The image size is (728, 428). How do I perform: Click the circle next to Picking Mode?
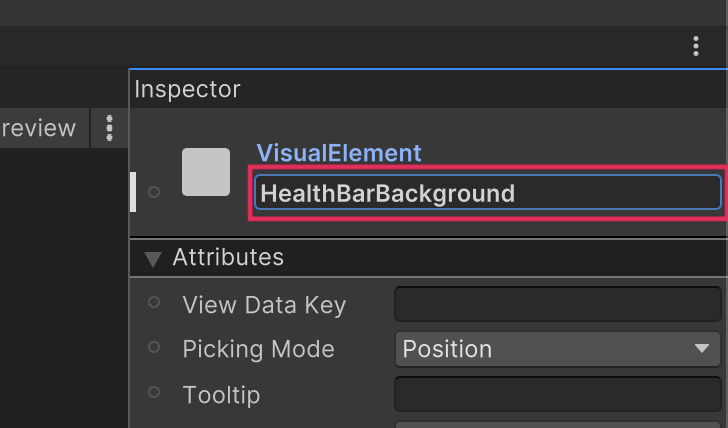[x=154, y=347]
